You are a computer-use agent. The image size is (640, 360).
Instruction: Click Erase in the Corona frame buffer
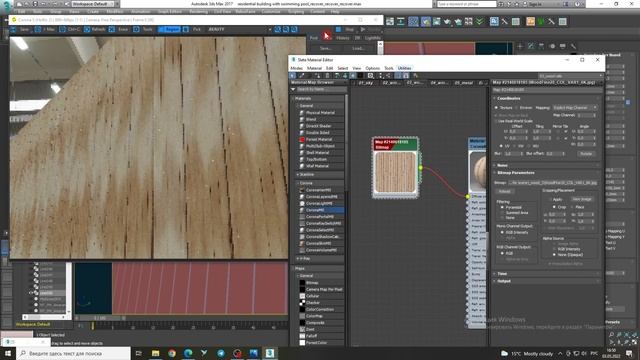tap(119, 29)
